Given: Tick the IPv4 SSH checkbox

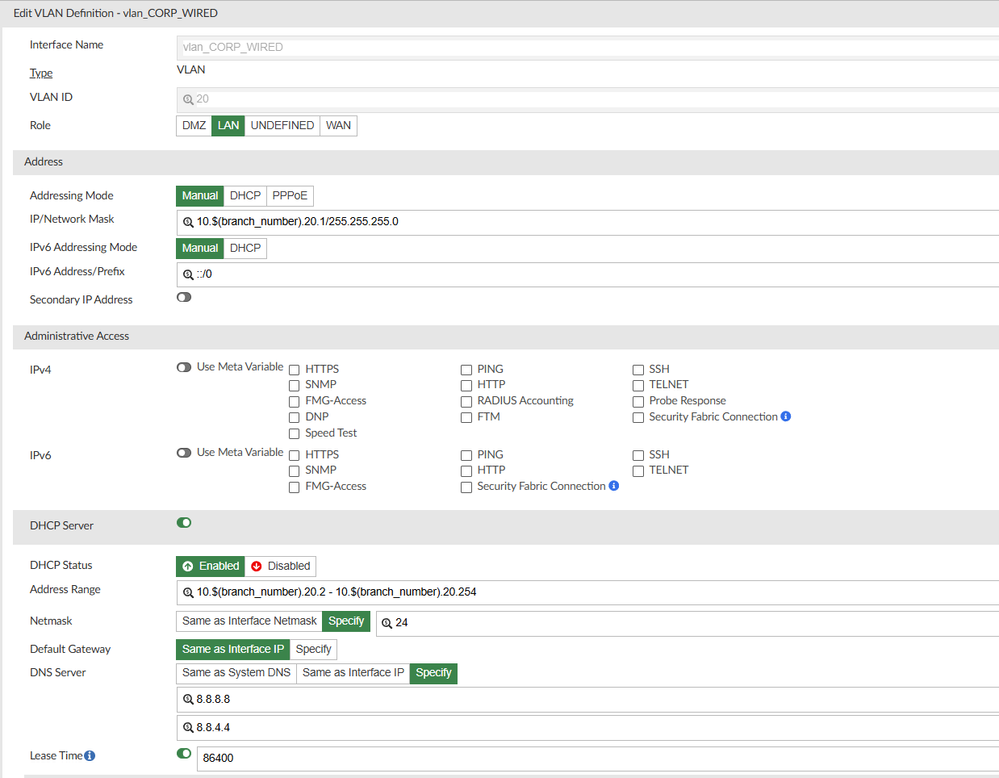Looking at the screenshot, I should (638, 369).
